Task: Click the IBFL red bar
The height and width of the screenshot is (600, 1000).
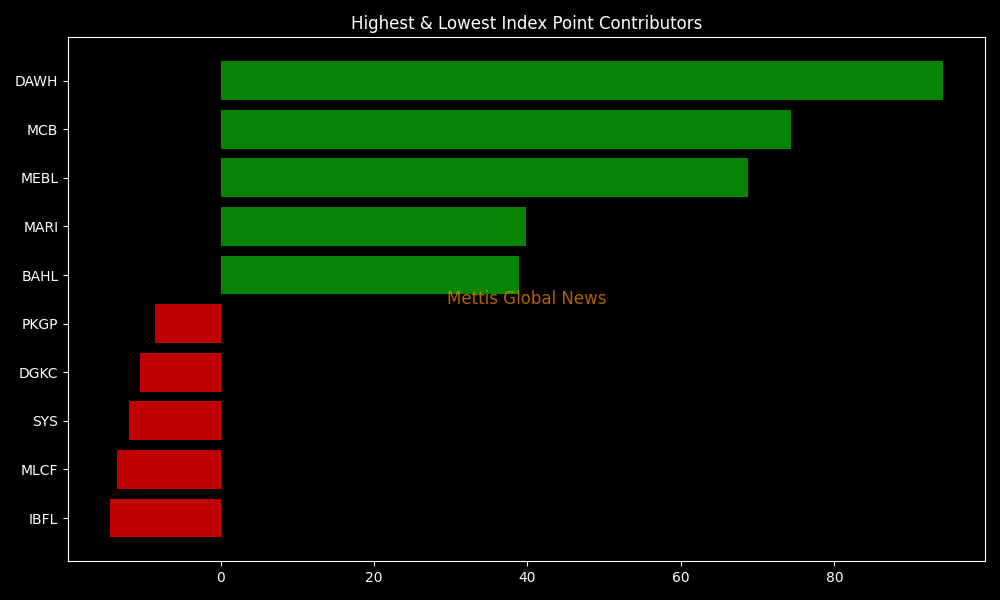Action: pyautogui.click(x=165, y=518)
